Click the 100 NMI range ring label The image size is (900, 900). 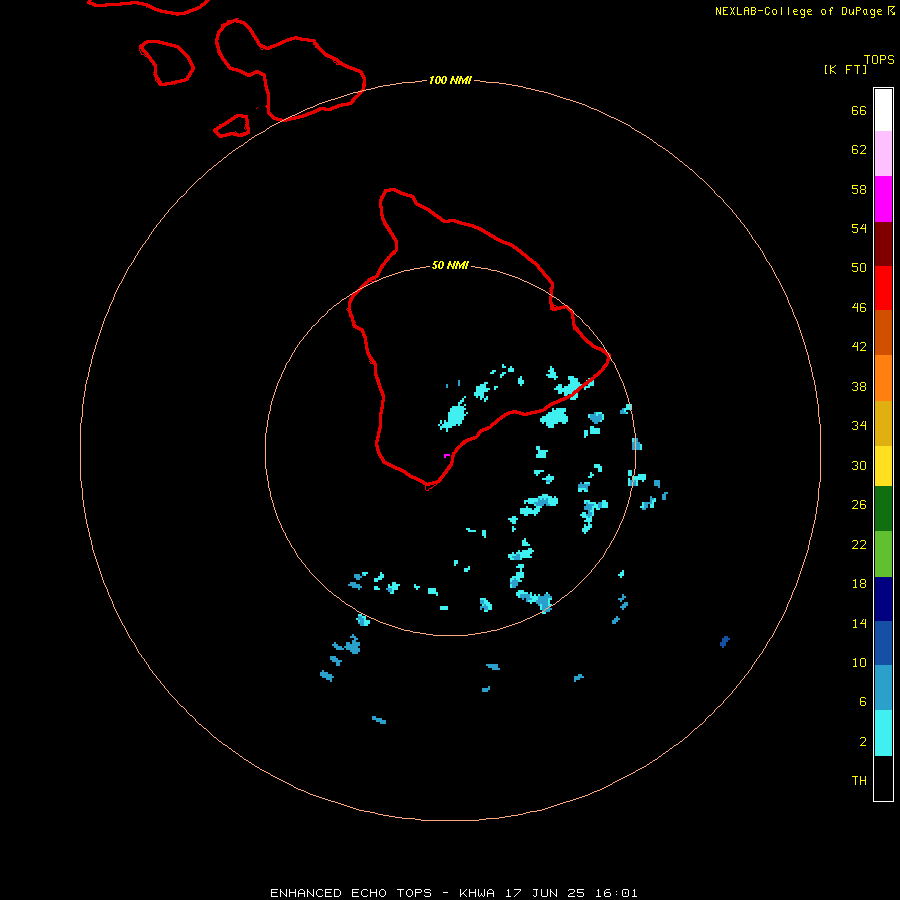tap(450, 80)
